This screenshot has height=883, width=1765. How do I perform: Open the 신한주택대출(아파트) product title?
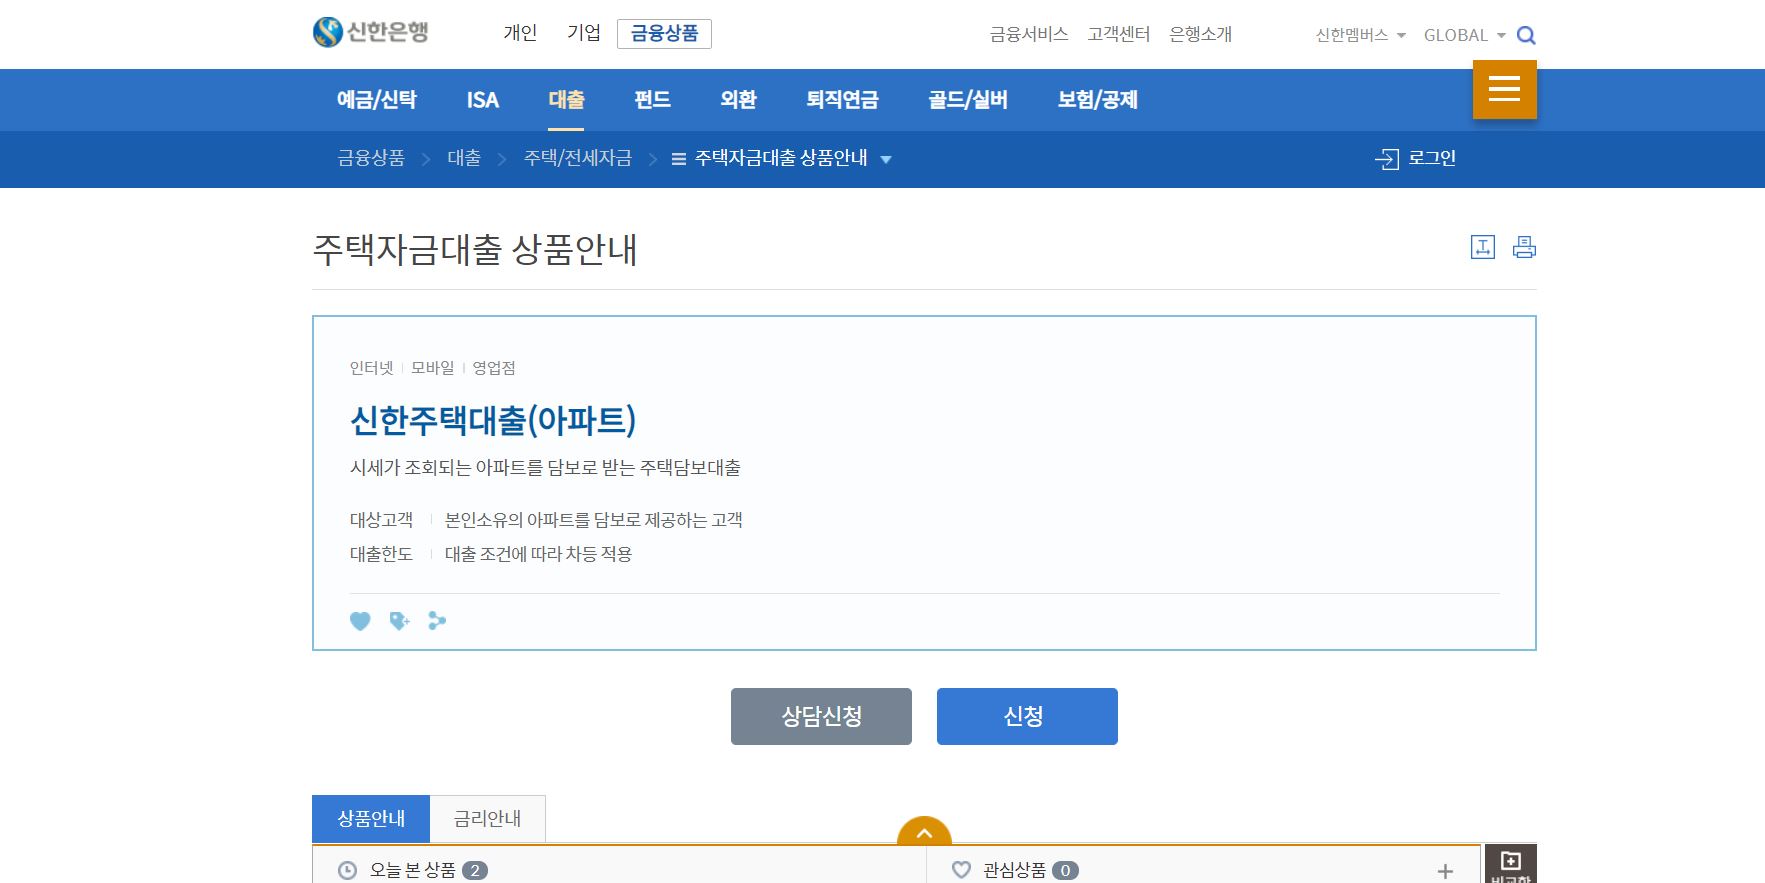click(493, 420)
